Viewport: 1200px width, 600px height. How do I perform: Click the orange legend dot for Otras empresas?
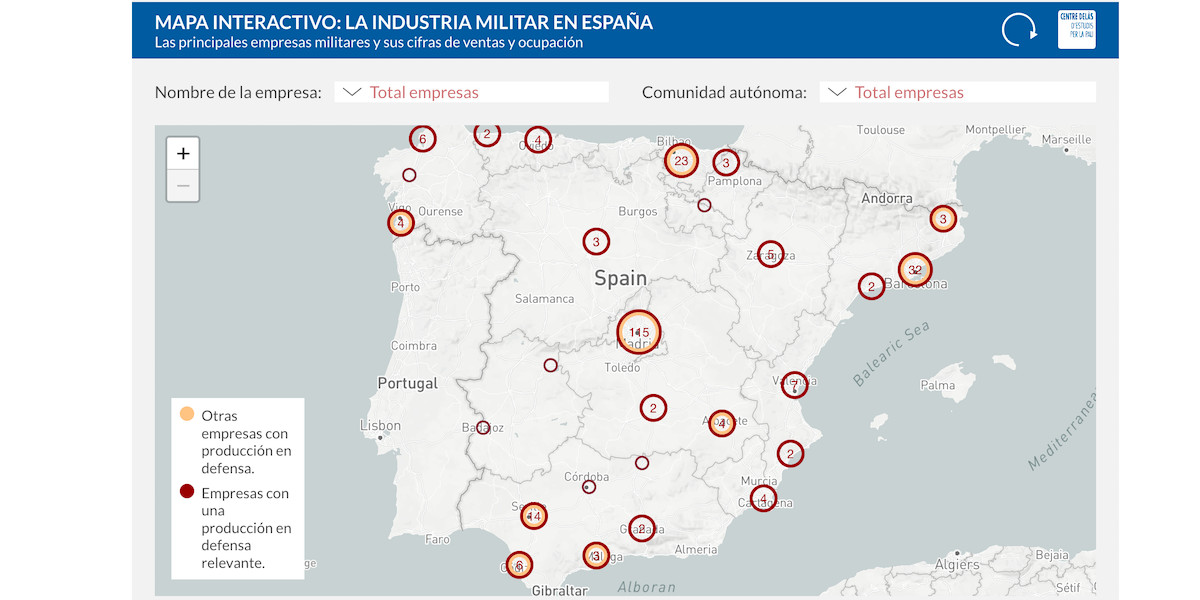(x=186, y=414)
